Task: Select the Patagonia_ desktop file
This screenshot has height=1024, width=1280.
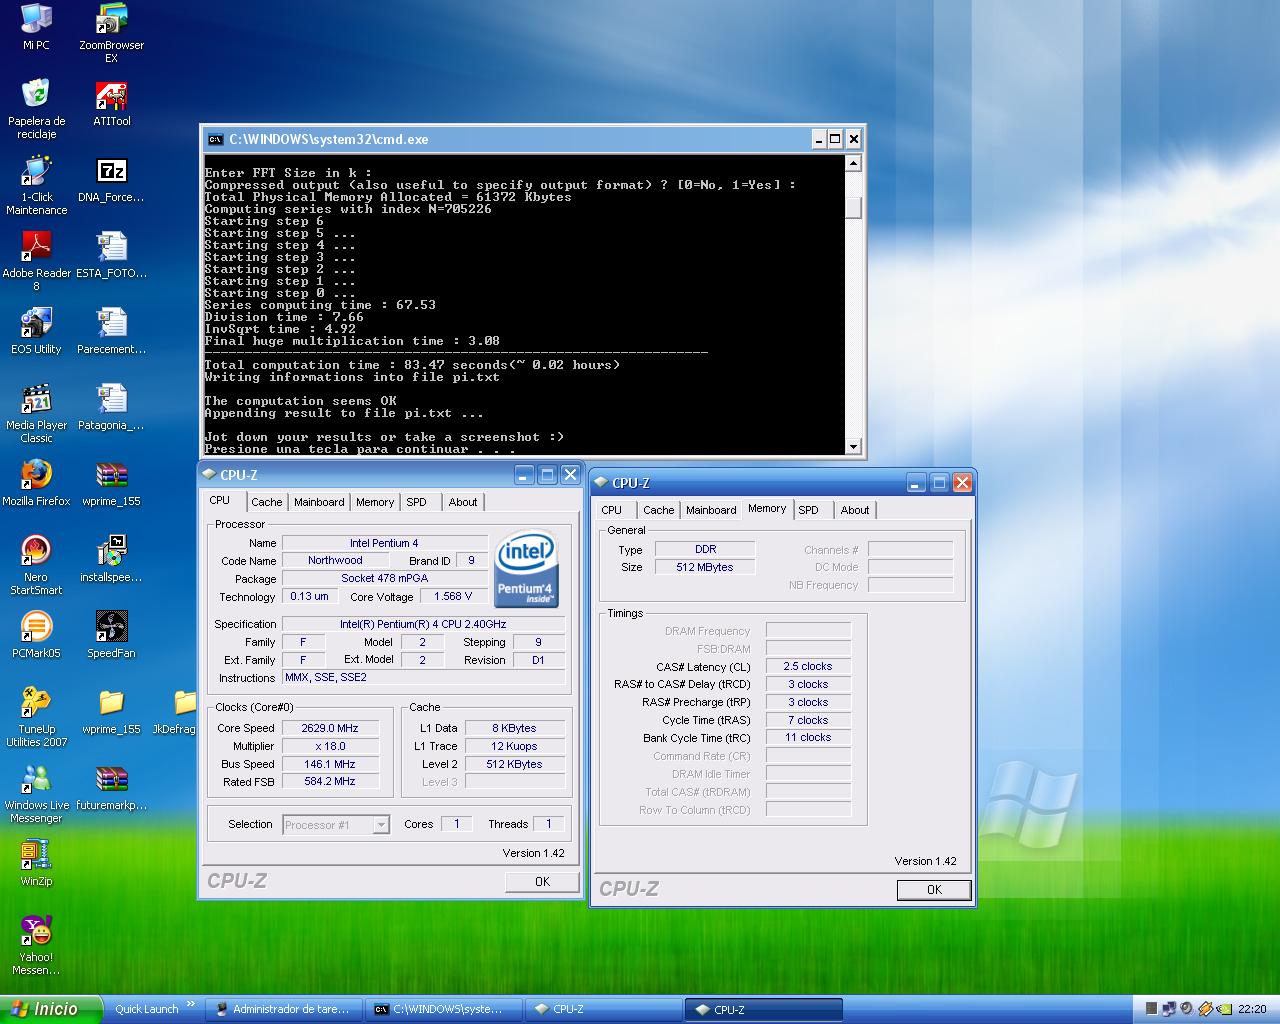Action: pos(111,407)
